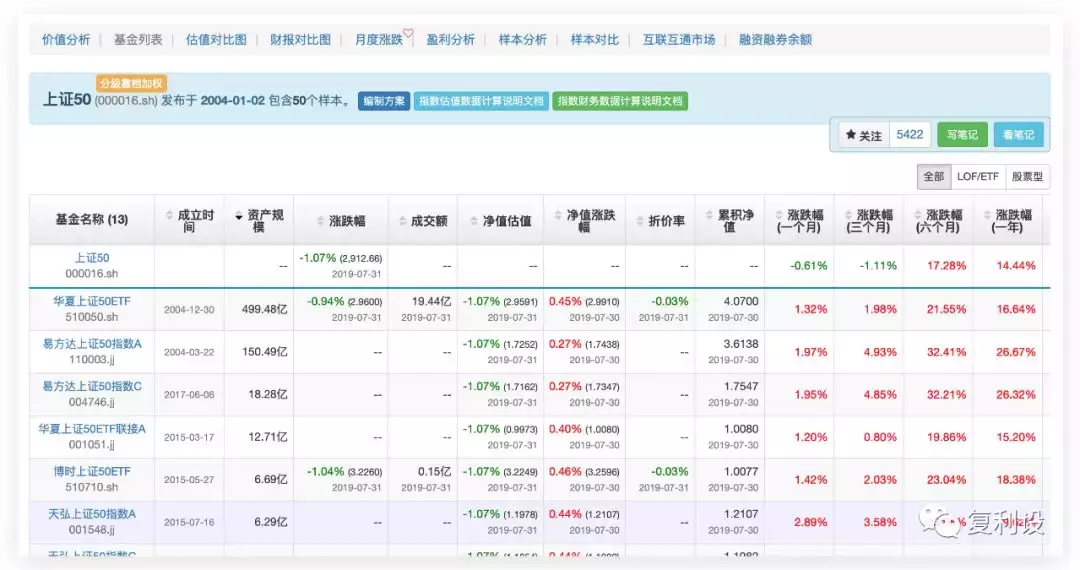The image size is (1080, 570).
Task: Select the LOF/ETF filter toggle
Action: pyautogui.click(x=978, y=176)
